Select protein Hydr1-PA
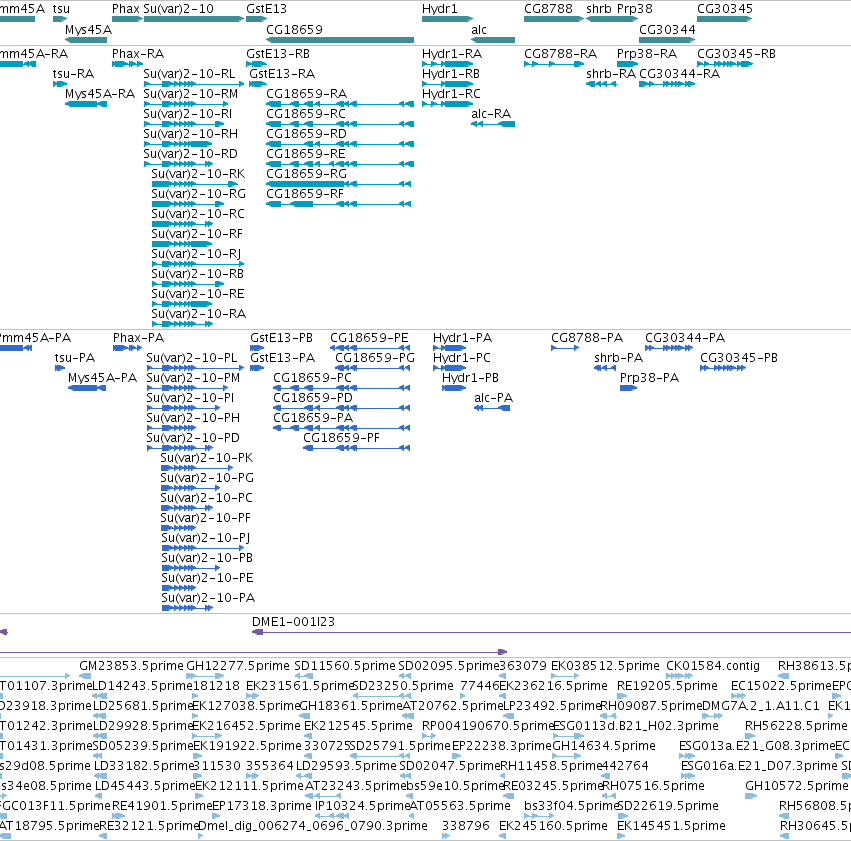Image resolution: width=851 pixels, height=841 pixels. [x=462, y=338]
